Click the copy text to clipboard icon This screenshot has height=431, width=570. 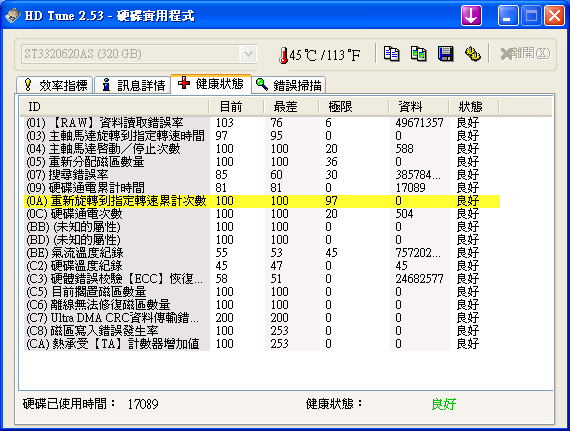click(x=392, y=54)
